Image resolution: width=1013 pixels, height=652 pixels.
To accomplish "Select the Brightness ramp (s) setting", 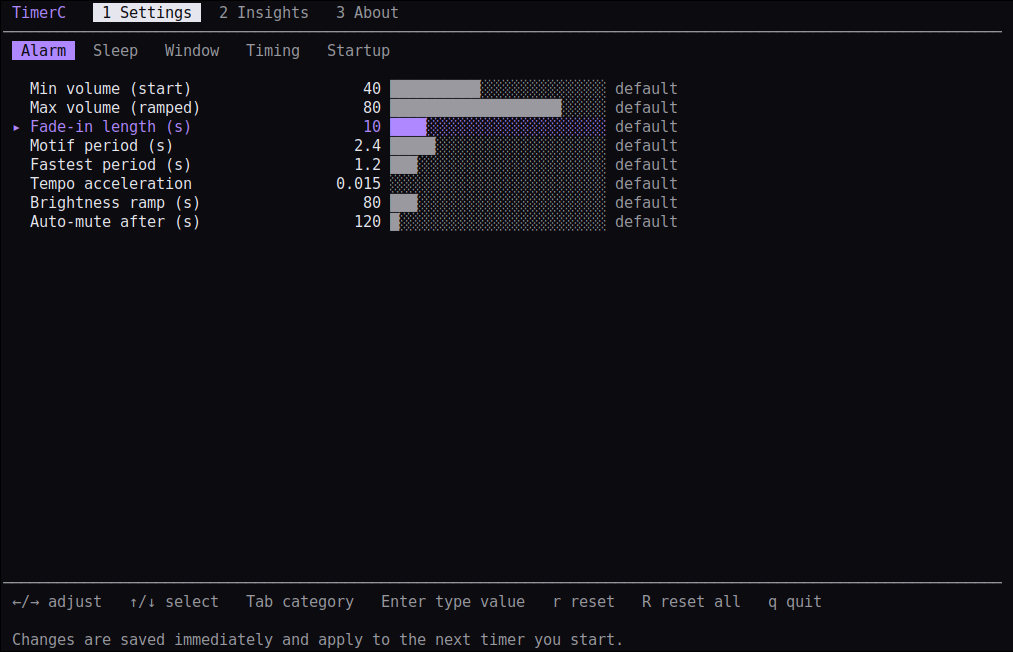I will [115, 203].
